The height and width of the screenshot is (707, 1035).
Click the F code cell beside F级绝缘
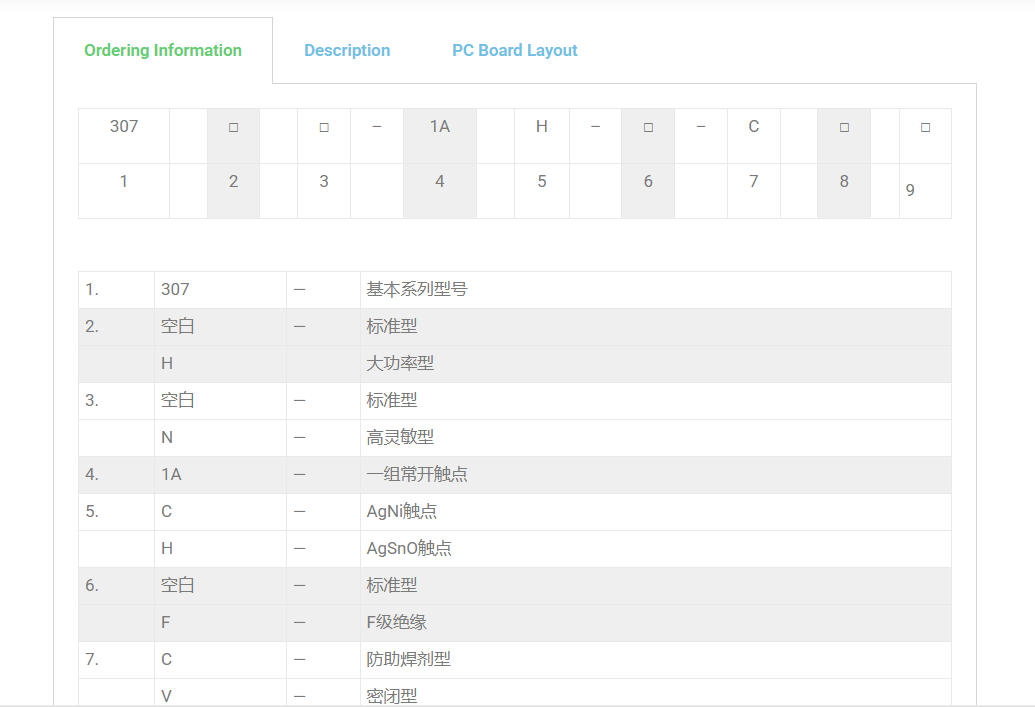[166, 622]
